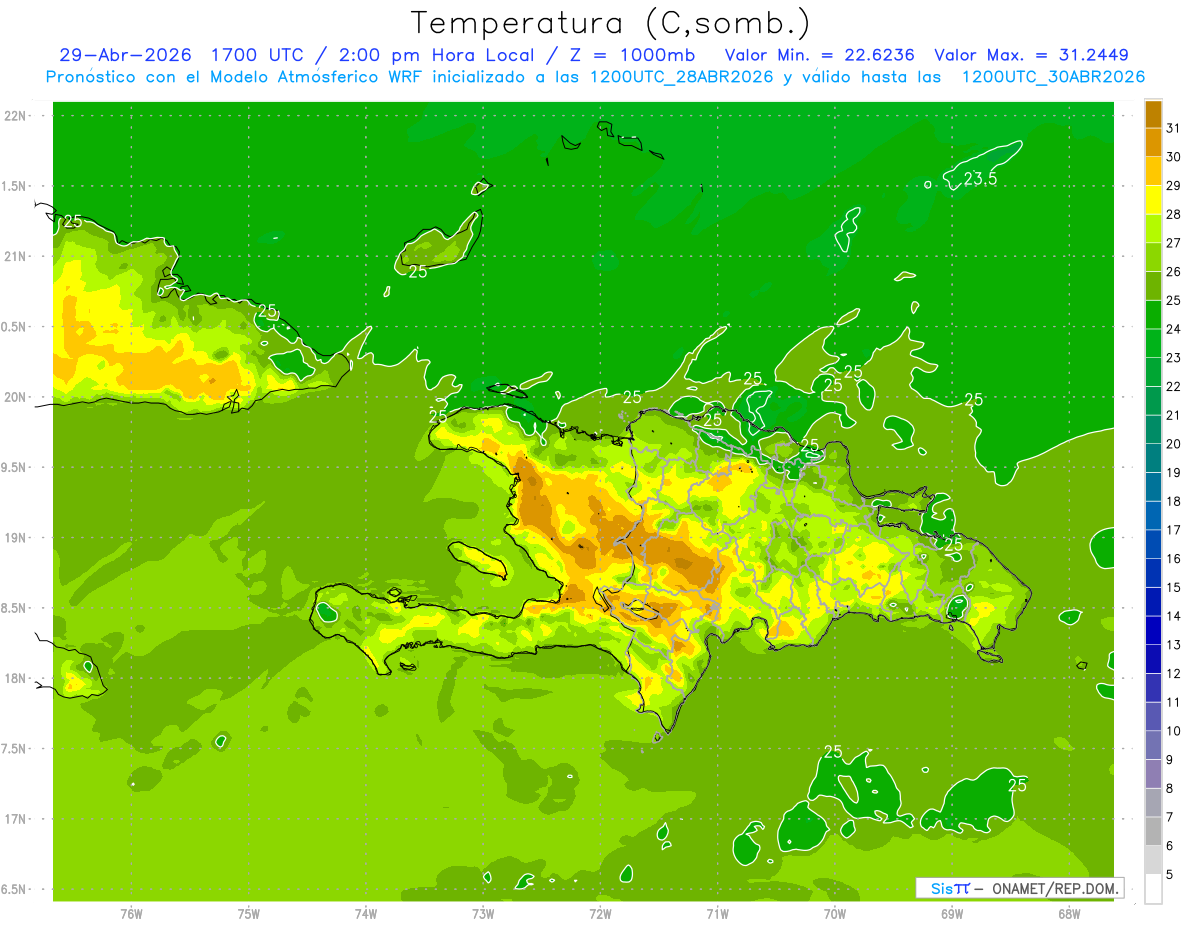Click the 22N latitude axis label
Screen dimensions: 1200x927
17,115
